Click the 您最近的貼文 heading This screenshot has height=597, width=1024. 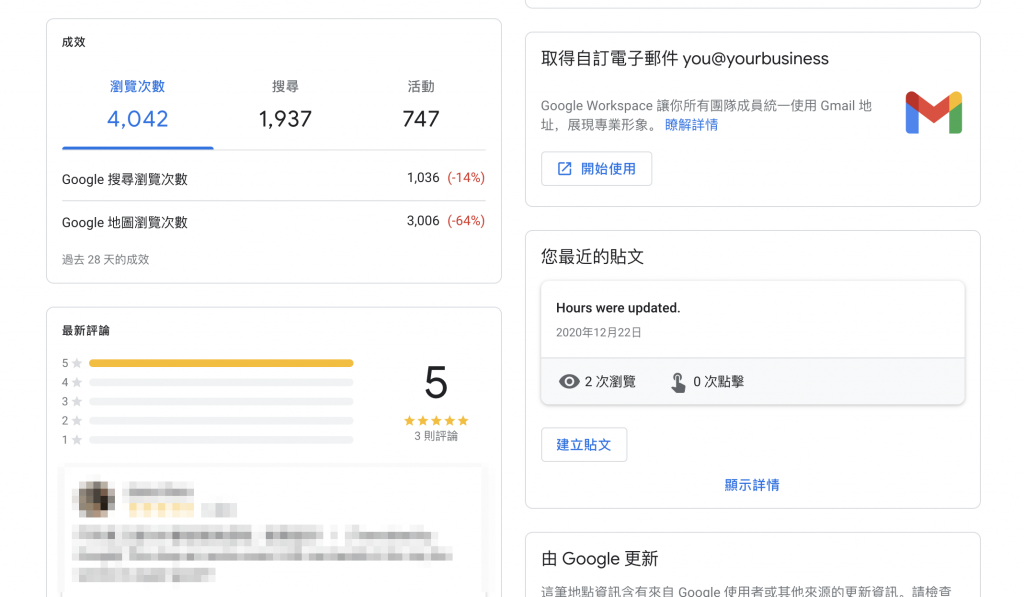pos(592,257)
